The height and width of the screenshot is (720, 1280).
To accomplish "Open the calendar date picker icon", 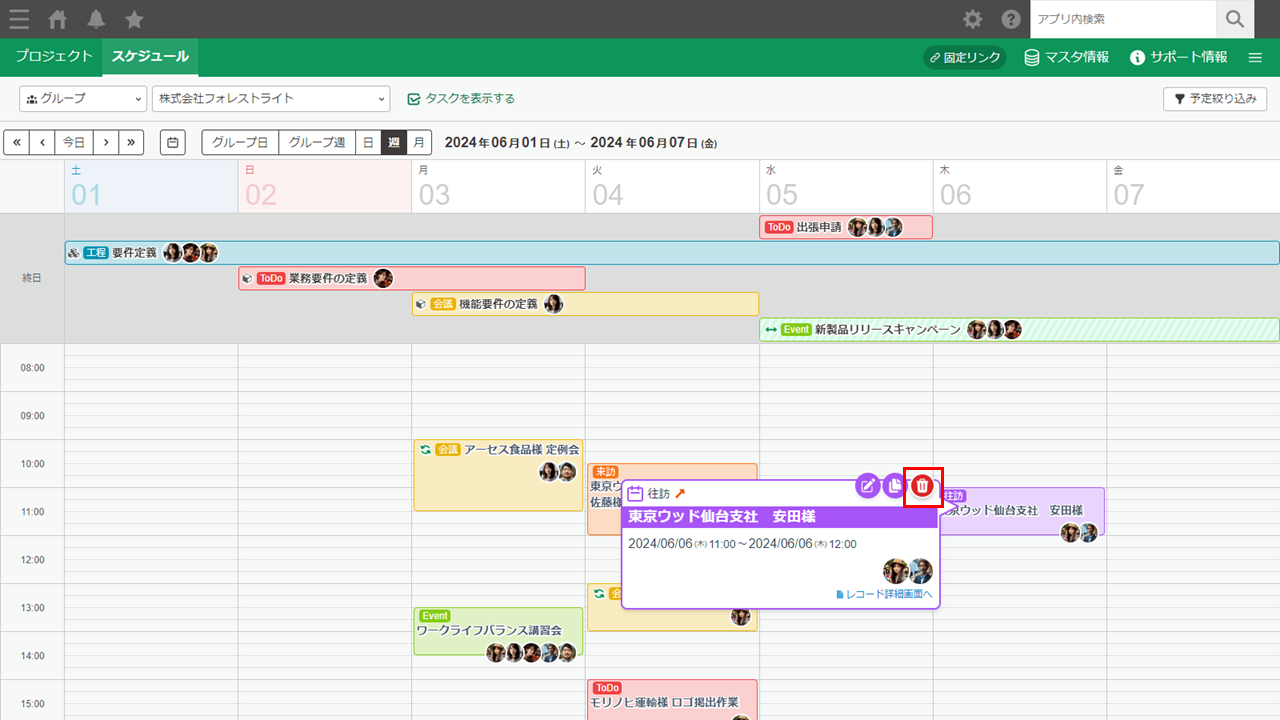I will click(x=173, y=142).
